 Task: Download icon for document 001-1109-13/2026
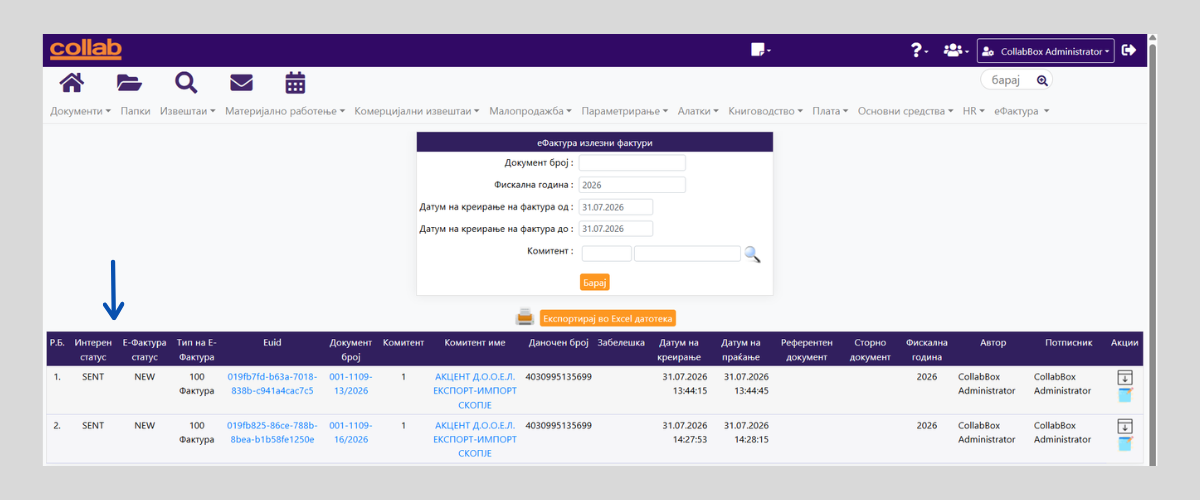click(x=1125, y=377)
